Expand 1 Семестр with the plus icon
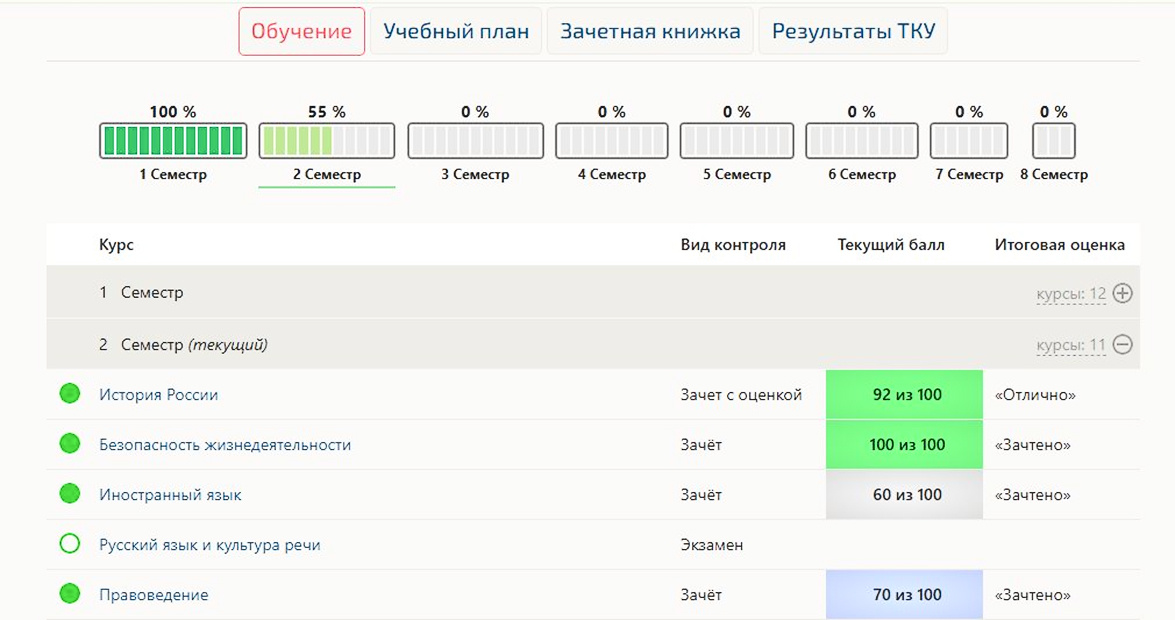The height and width of the screenshot is (620, 1175). (x=1123, y=293)
